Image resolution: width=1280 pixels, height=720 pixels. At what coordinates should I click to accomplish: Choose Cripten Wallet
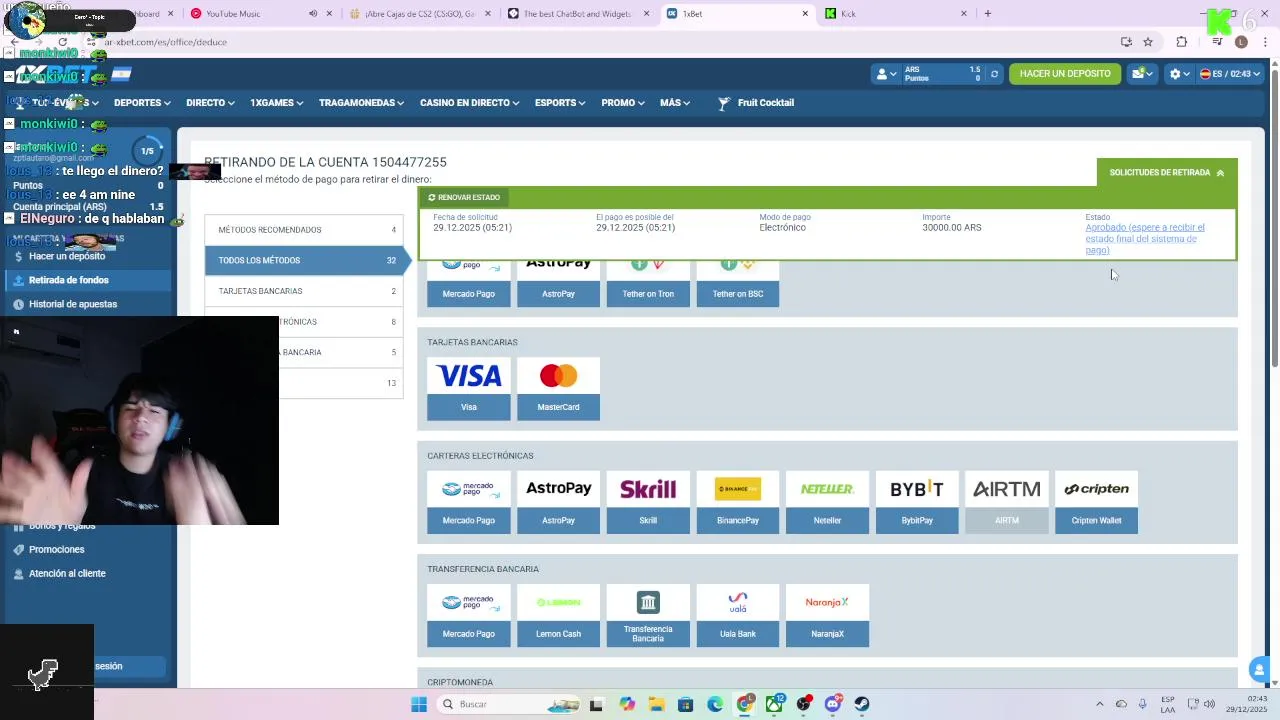(x=1096, y=502)
